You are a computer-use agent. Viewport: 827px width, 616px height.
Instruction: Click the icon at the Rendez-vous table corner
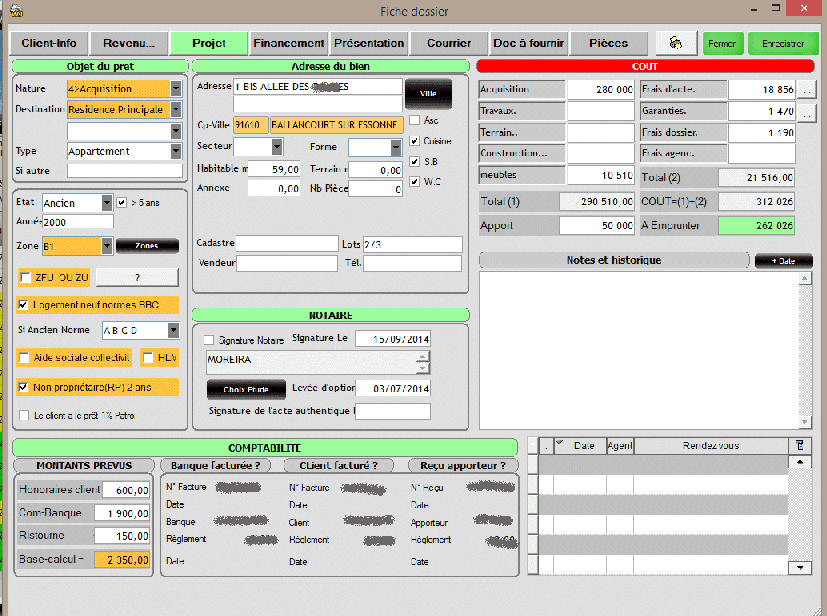[x=799, y=445]
